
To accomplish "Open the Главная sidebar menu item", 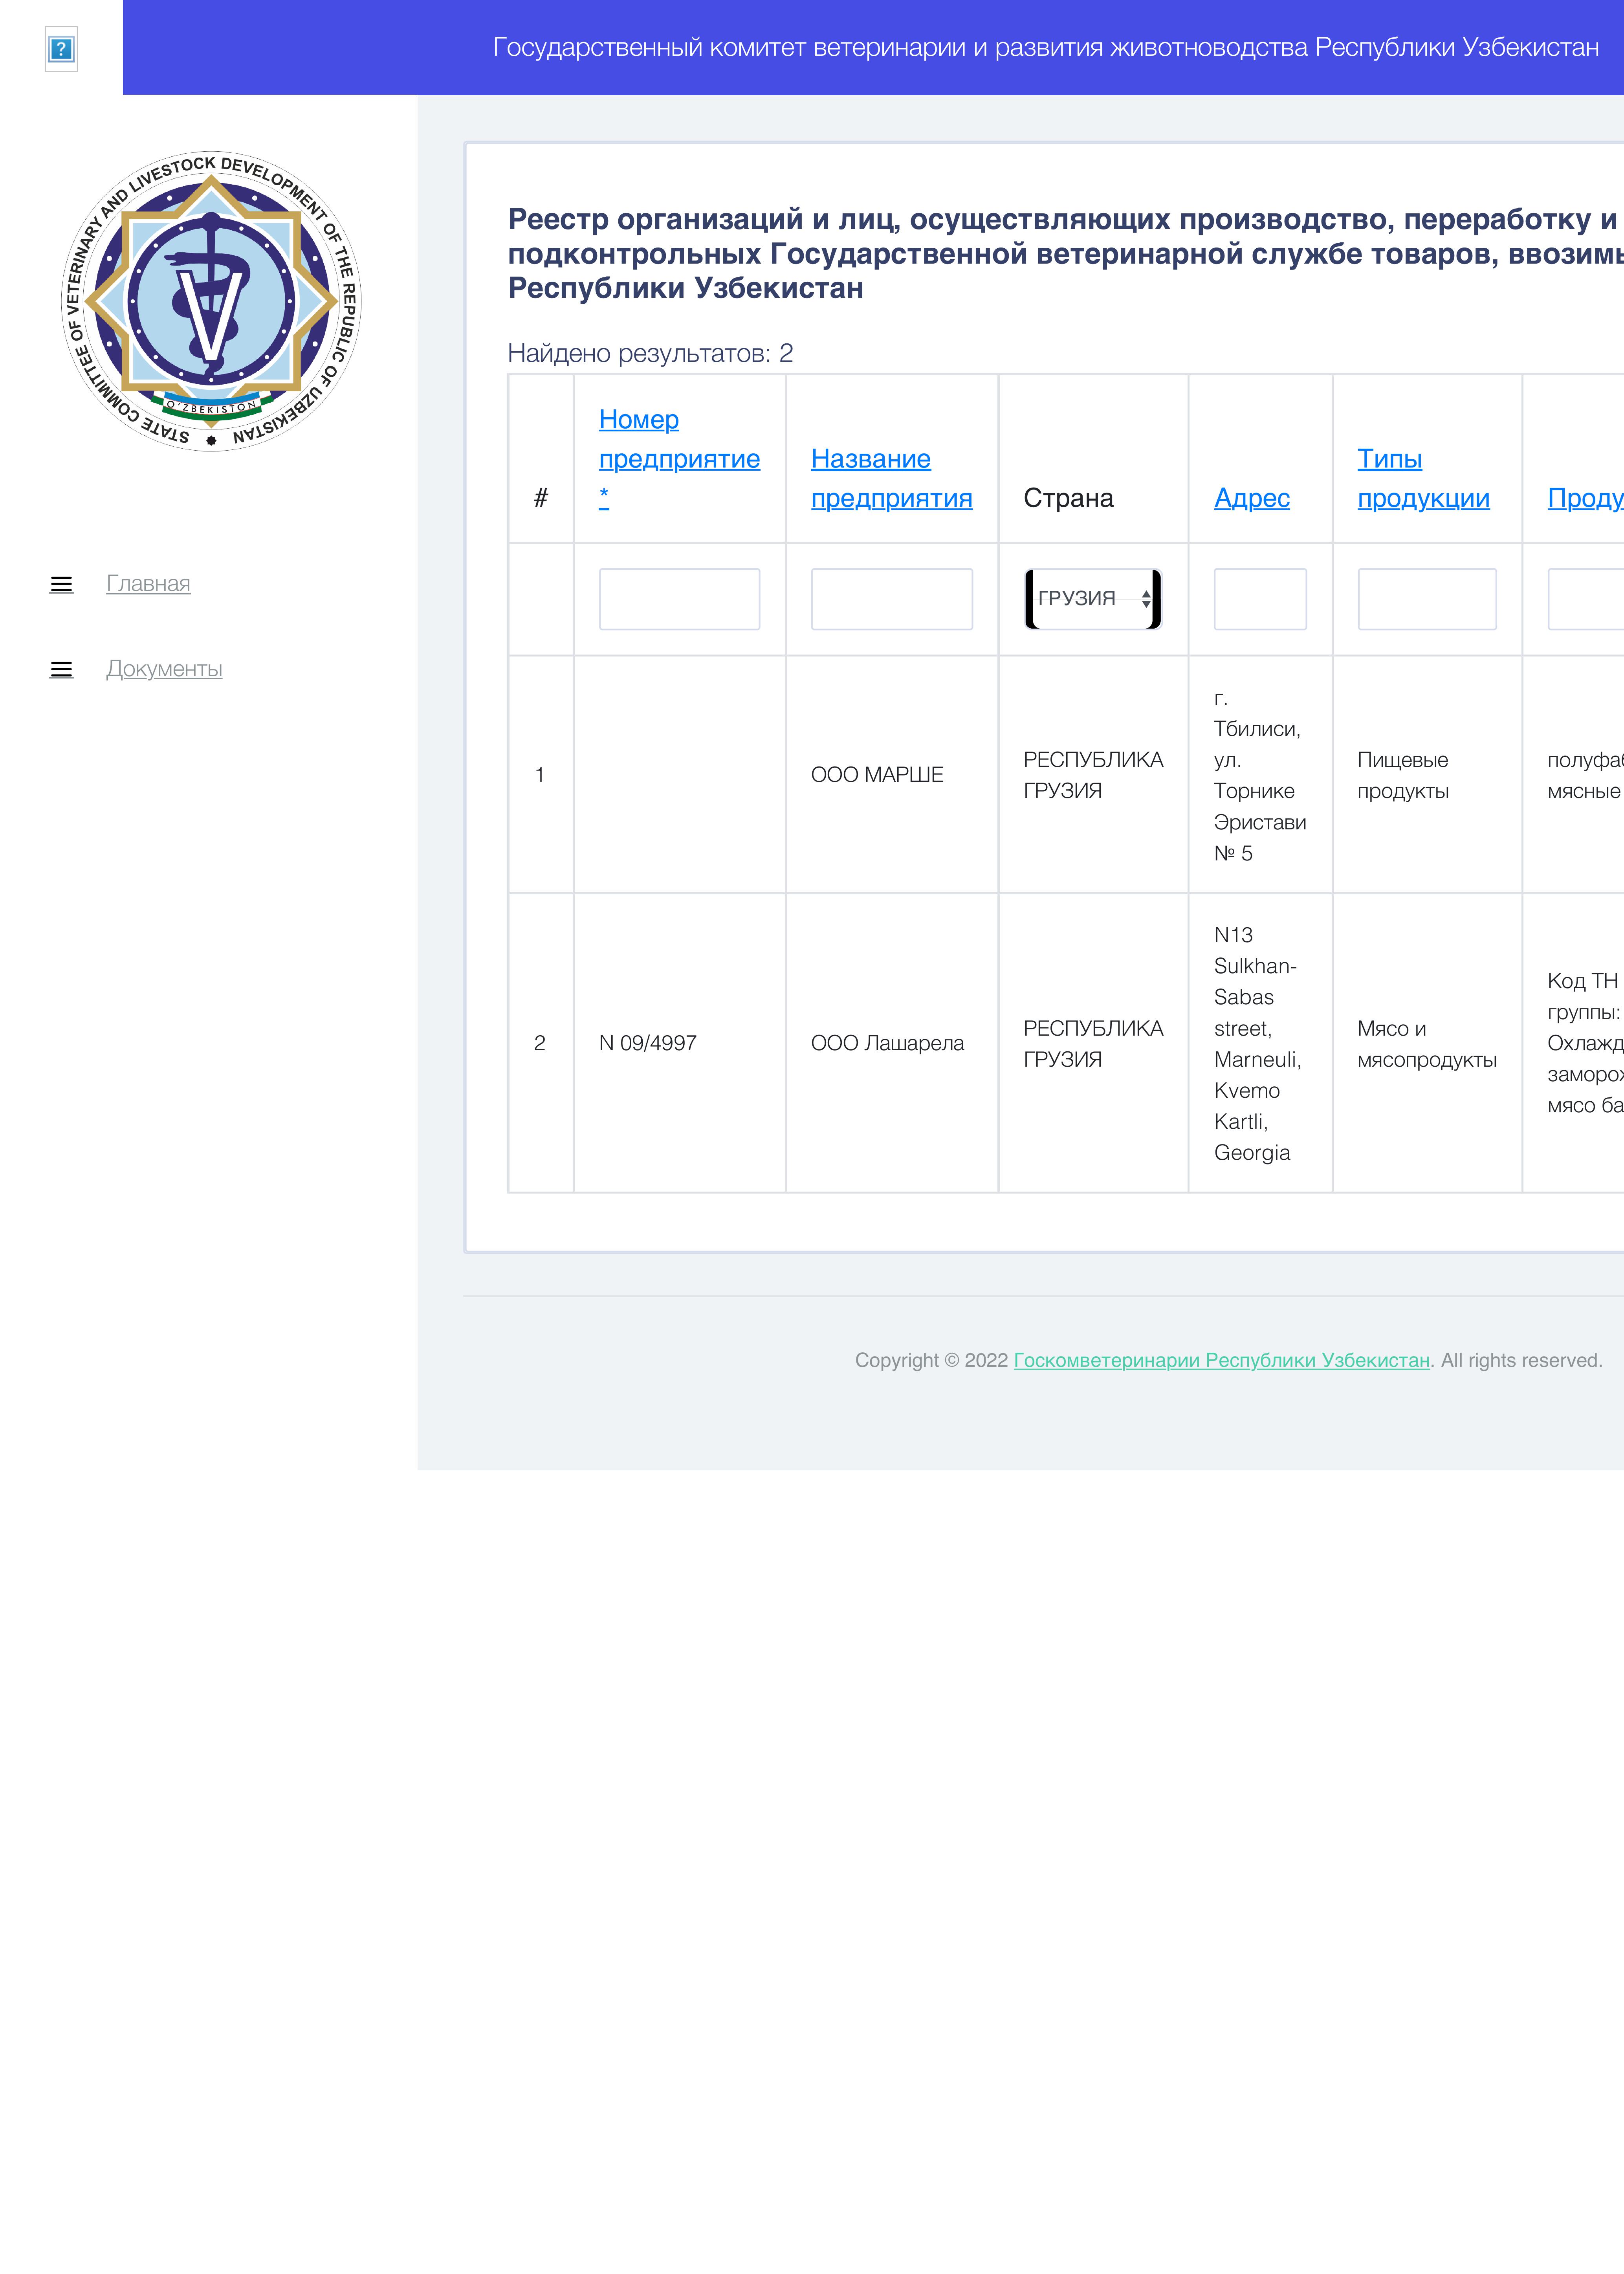I will 148,584.
